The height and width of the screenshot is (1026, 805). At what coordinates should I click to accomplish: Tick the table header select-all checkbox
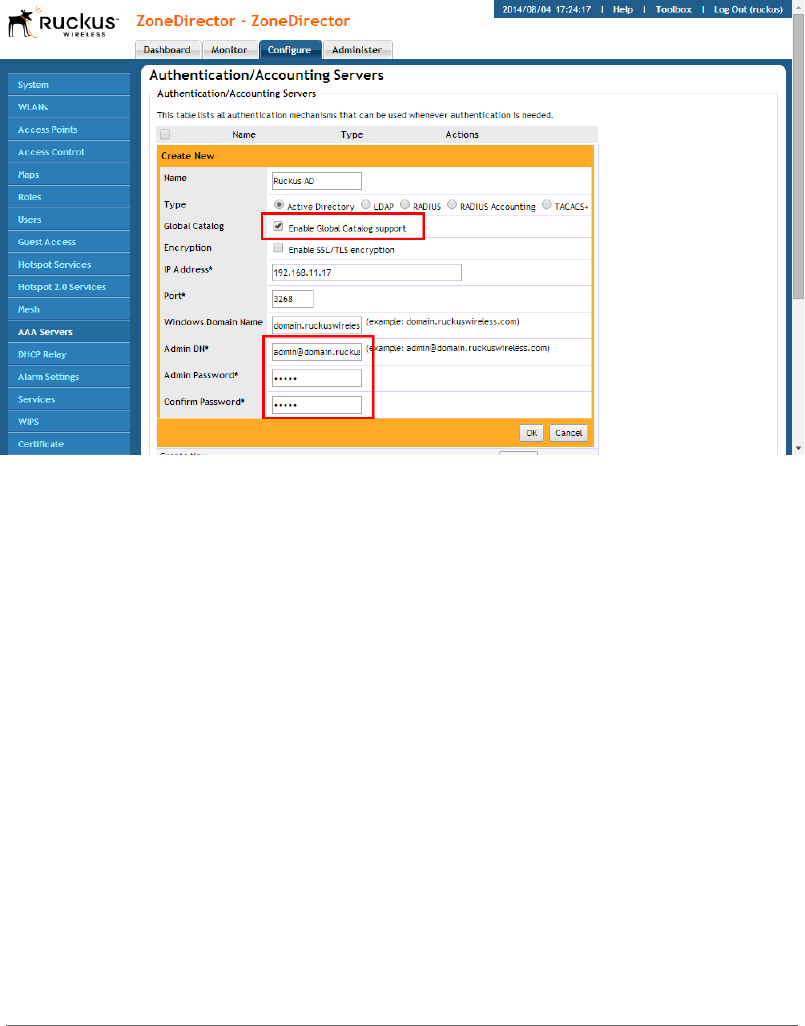coord(165,134)
